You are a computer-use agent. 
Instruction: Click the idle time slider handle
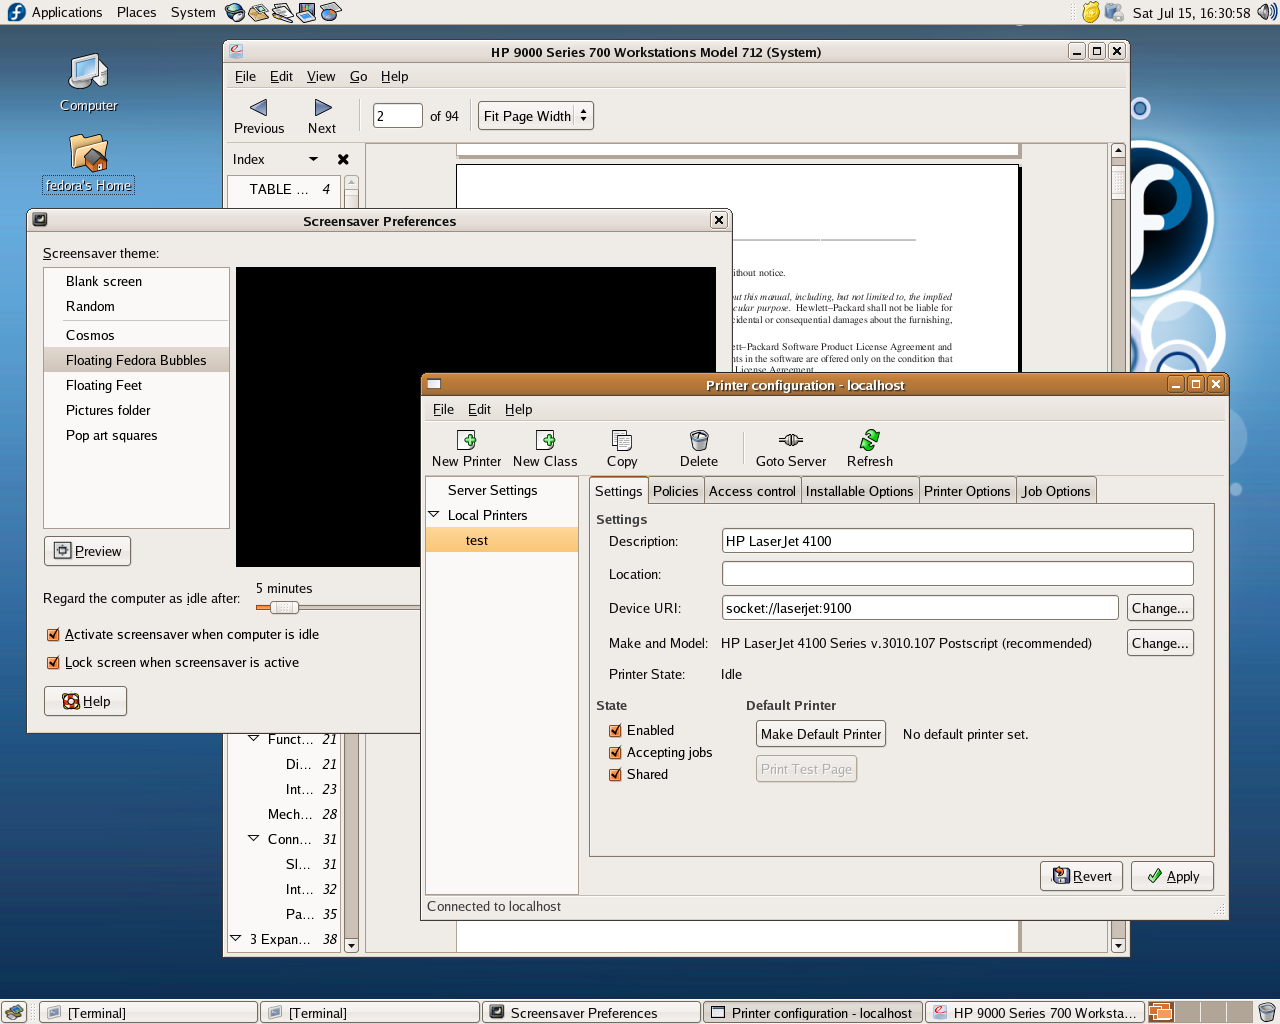(284, 607)
